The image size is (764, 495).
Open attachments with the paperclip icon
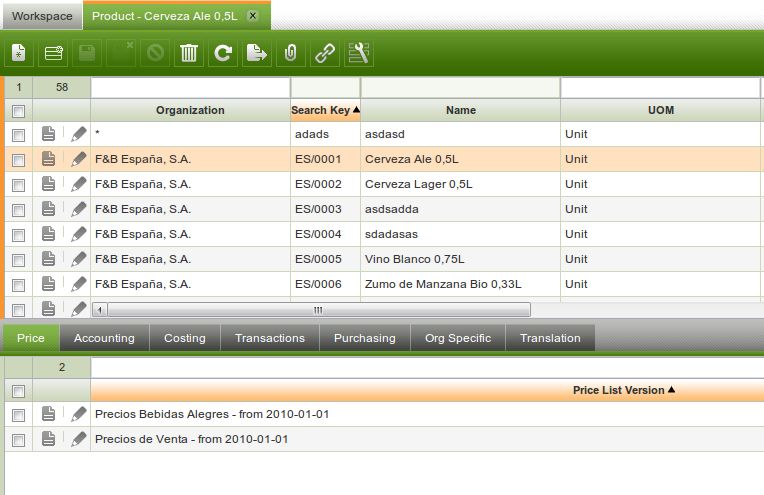291,53
